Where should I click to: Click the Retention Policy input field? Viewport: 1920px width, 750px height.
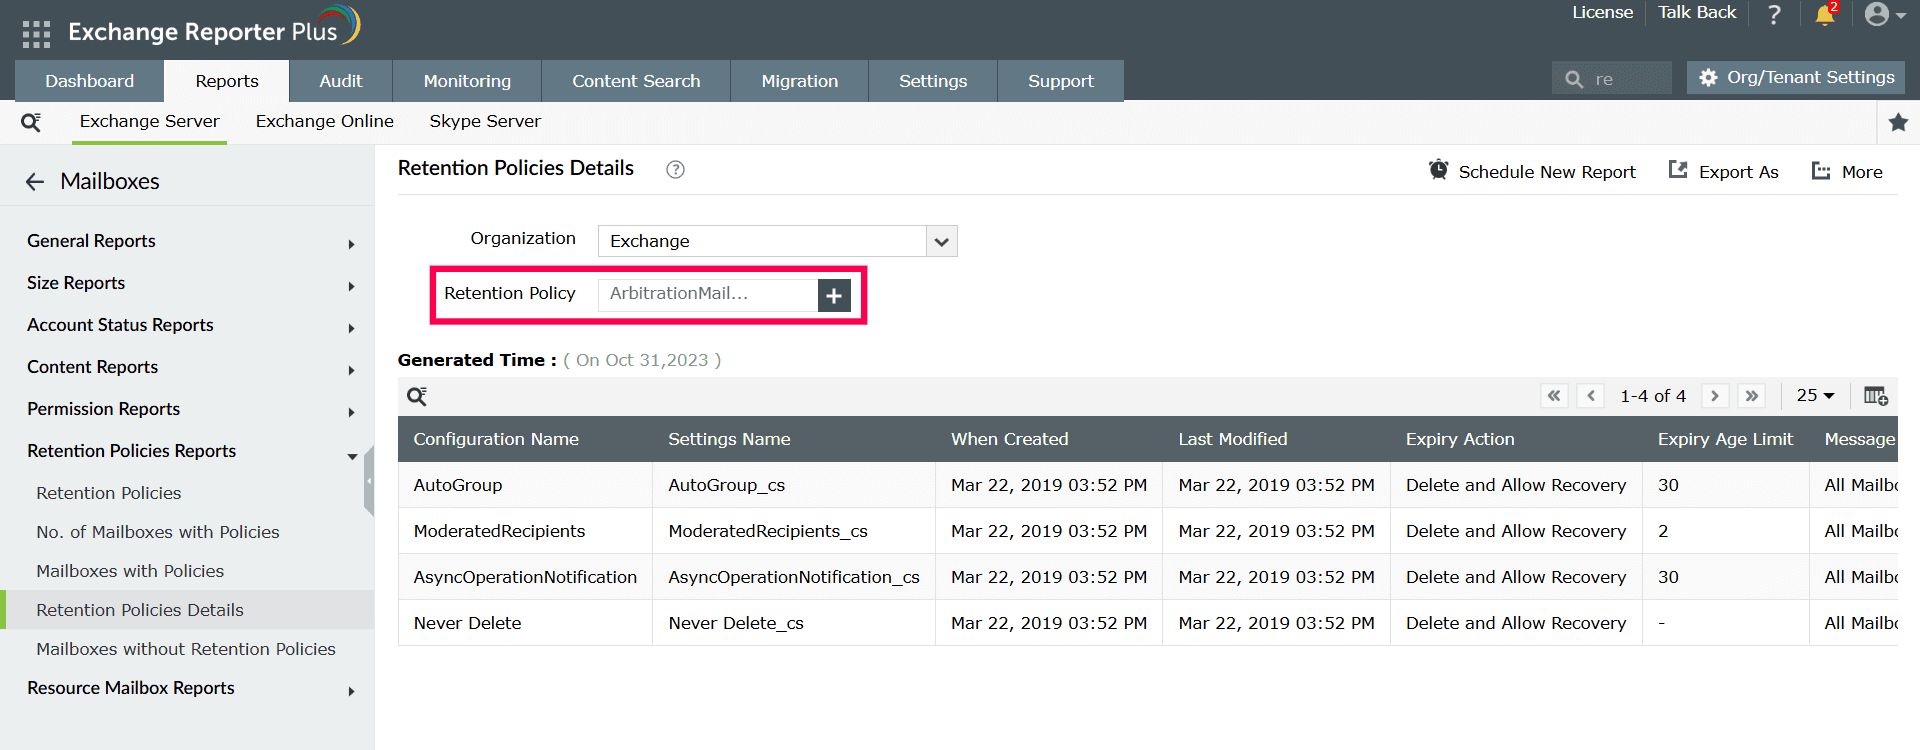click(x=708, y=294)
